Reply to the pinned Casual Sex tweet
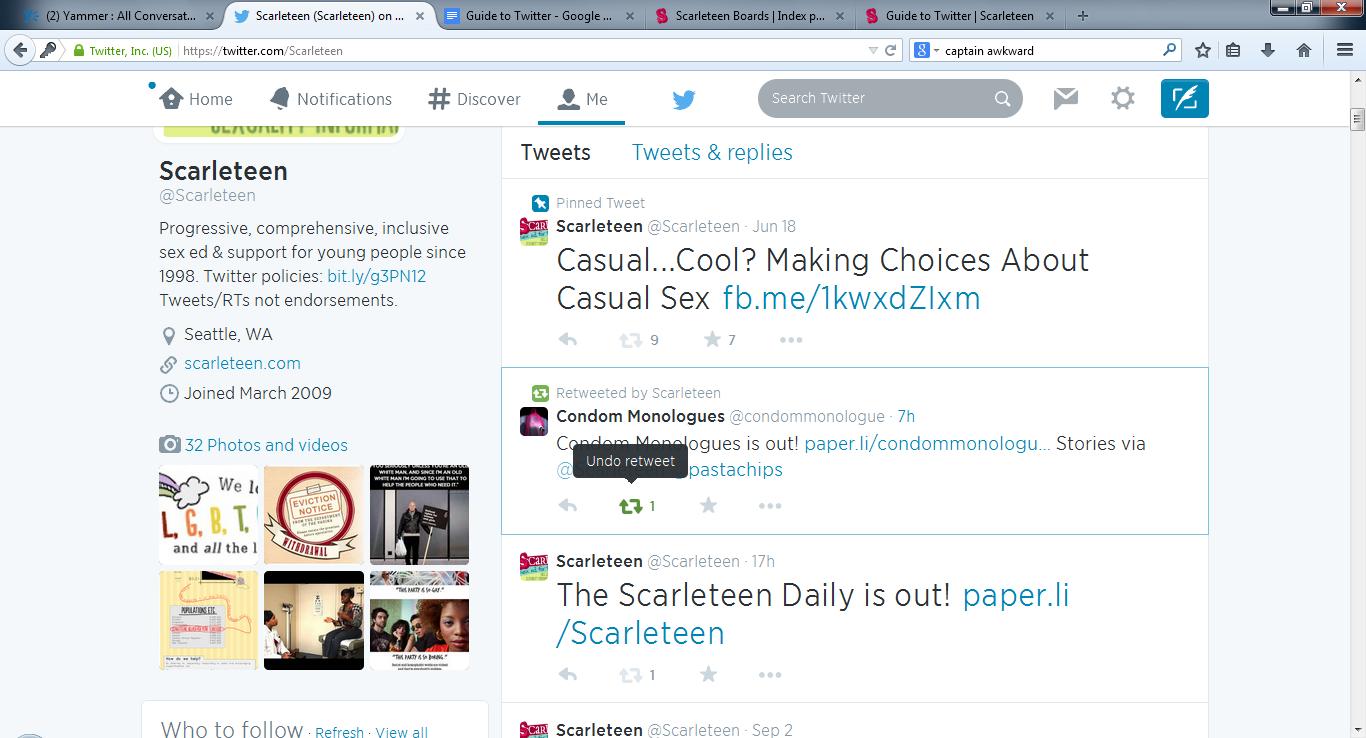The height and width of the screenshot is (738, 1366). click(x=568, y=340)
